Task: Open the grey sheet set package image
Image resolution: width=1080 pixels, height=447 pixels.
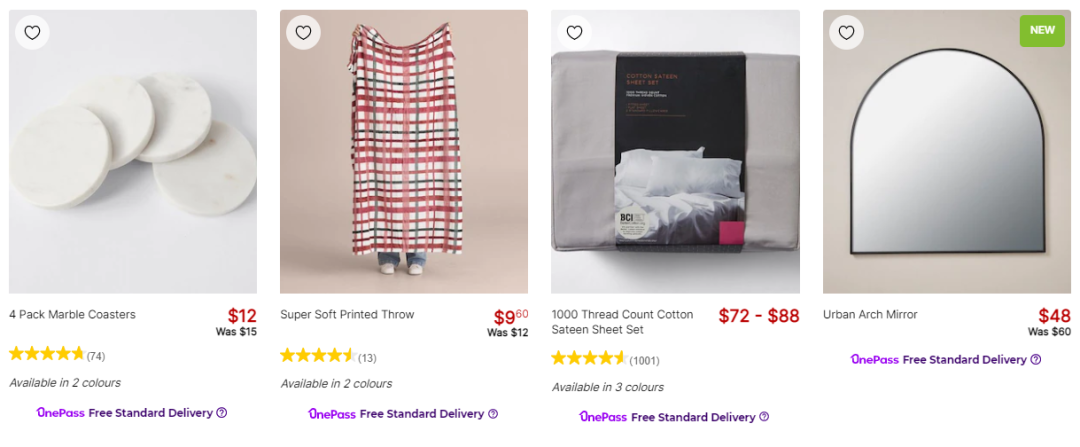Action: (x=675, y=152)
